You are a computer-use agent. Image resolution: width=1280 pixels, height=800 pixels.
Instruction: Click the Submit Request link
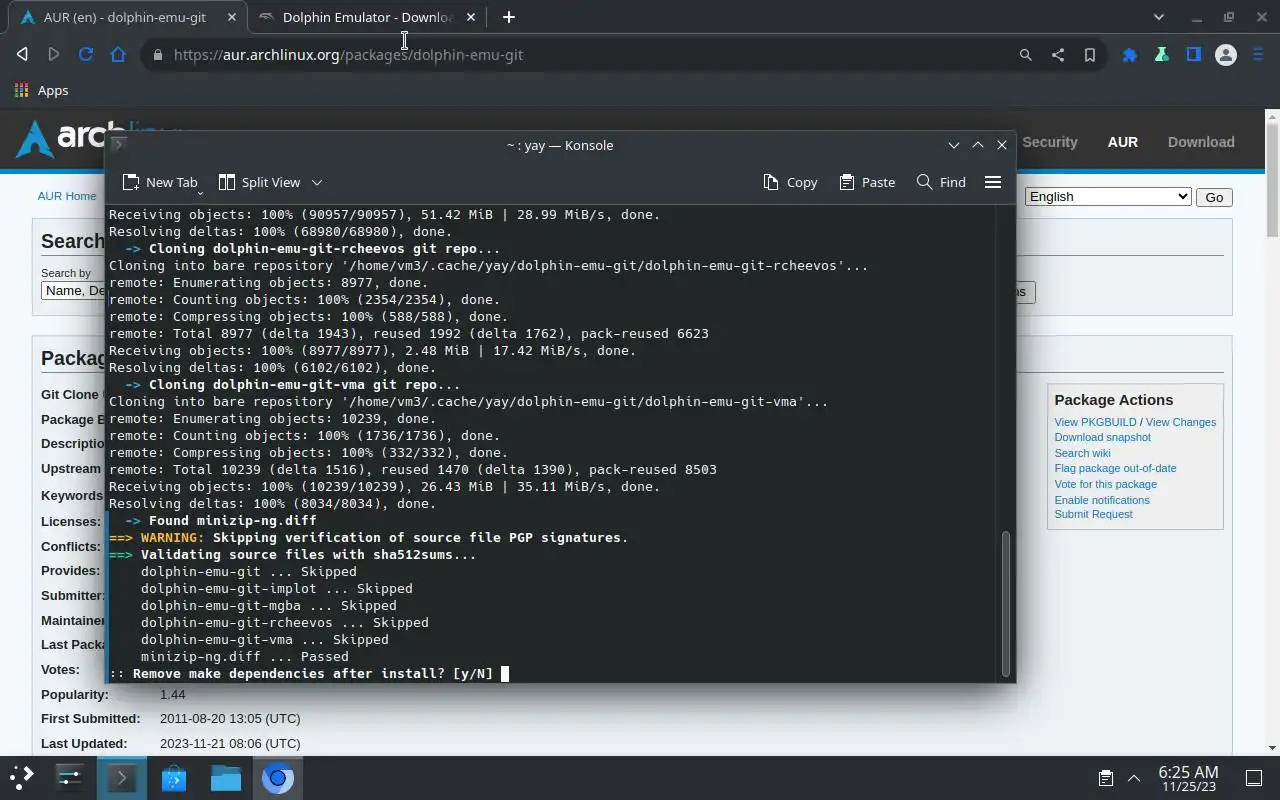(x=1093, y=514)
